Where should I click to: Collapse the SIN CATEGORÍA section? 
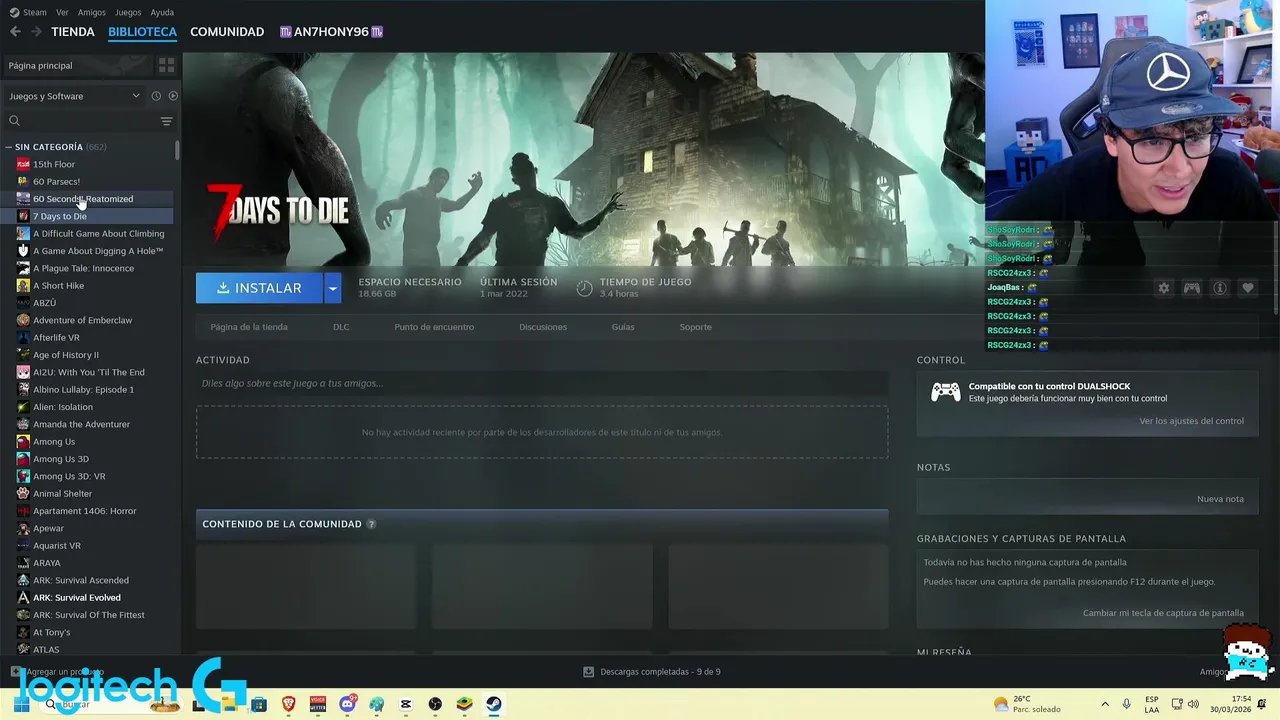click(x=9, y=147)
